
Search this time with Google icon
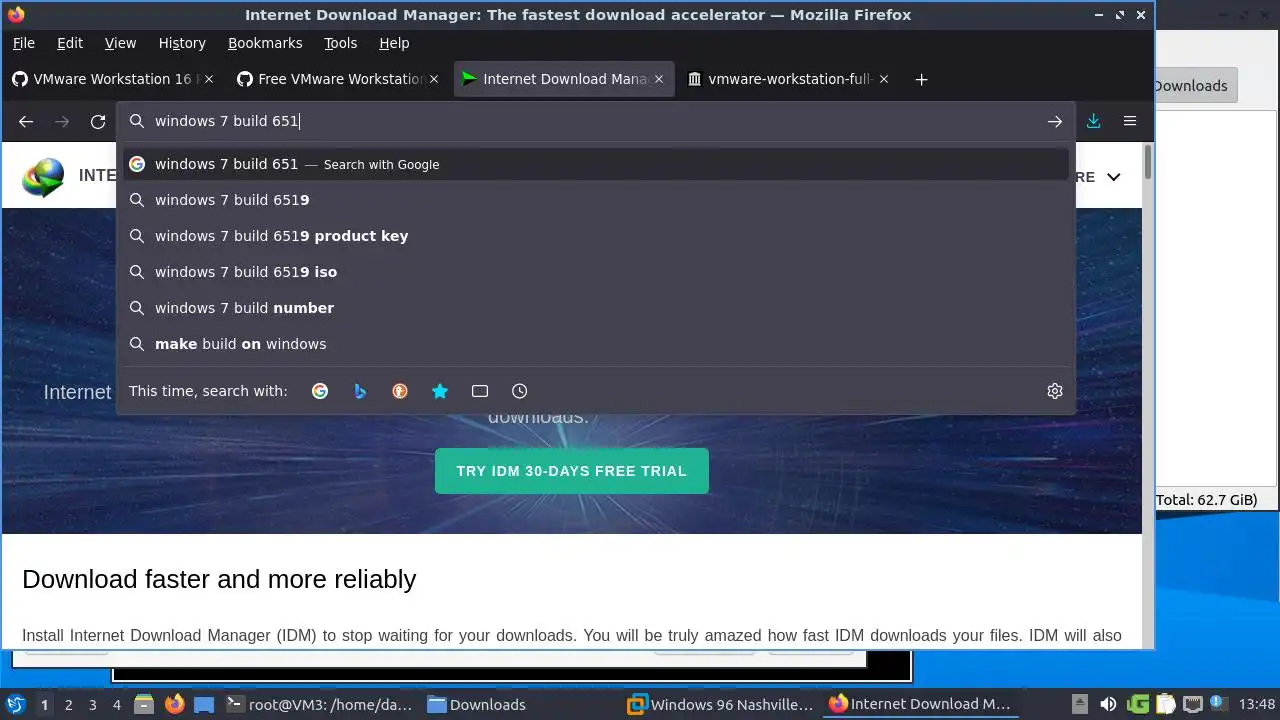(x=320, y=391)
